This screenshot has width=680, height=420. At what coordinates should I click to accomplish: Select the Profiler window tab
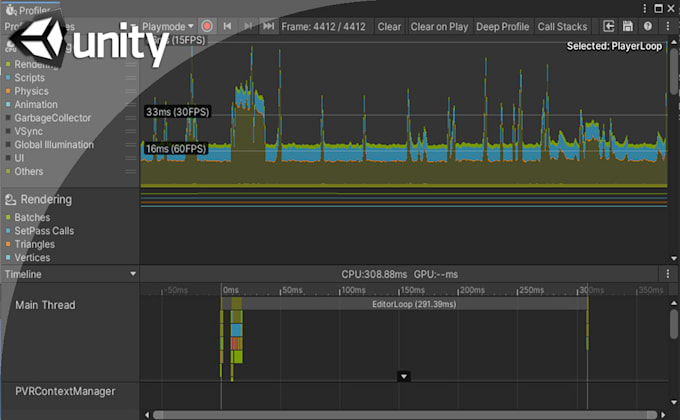[28, 10]
